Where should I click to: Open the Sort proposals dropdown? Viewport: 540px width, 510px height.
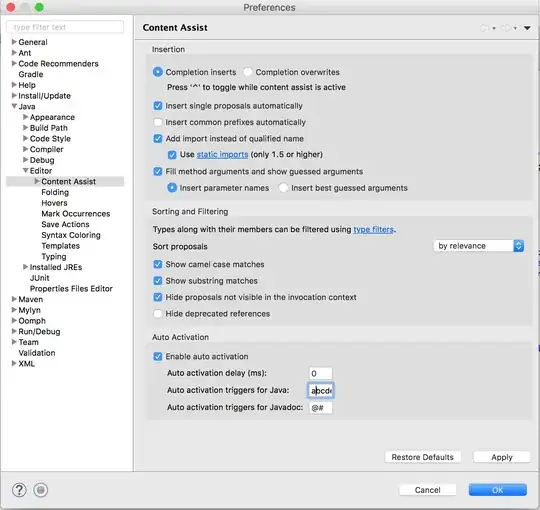(x=479, y=246)
